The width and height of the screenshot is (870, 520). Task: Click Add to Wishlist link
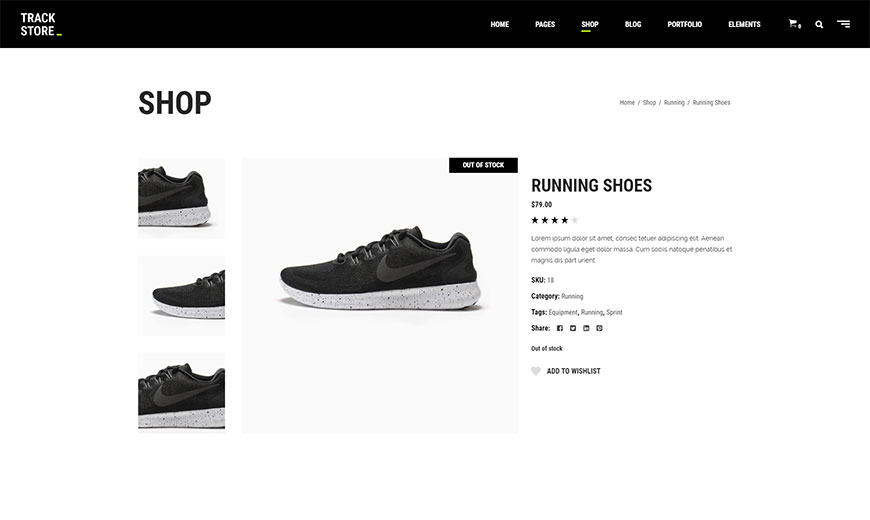(574, 371)
